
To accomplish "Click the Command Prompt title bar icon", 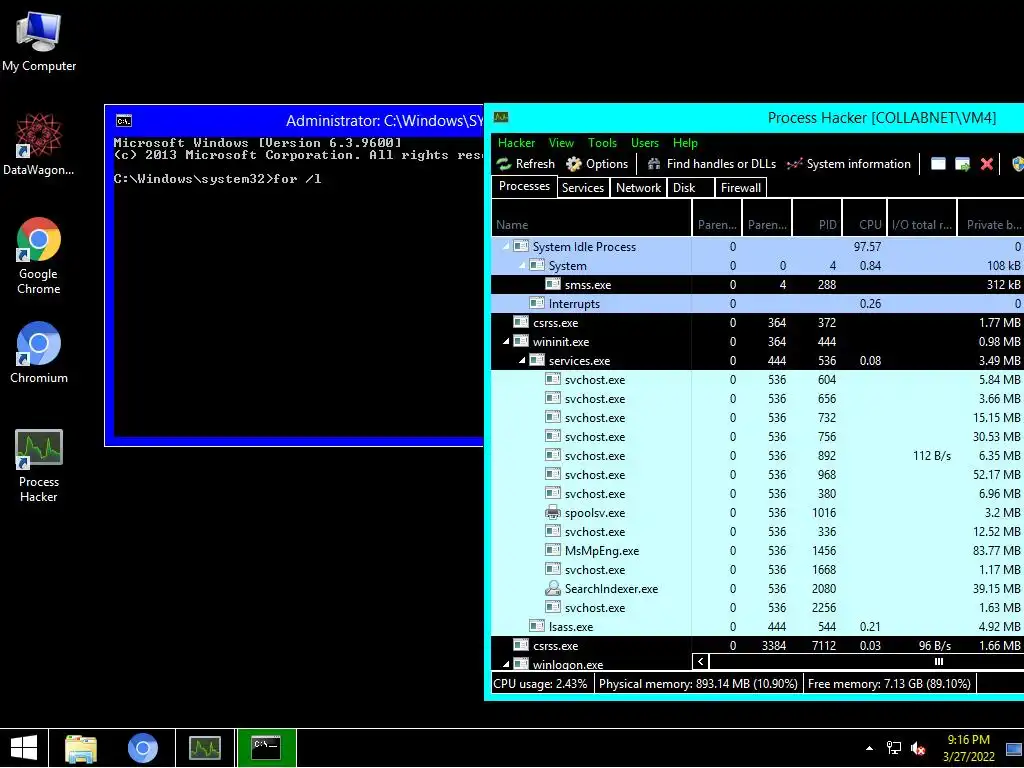I will 123,120.
